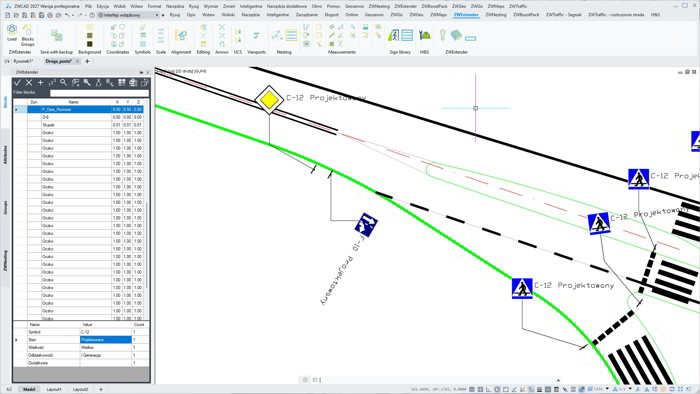
Task: Open the Sign library pedestrian icon
Action: click(x=393, y=35)
